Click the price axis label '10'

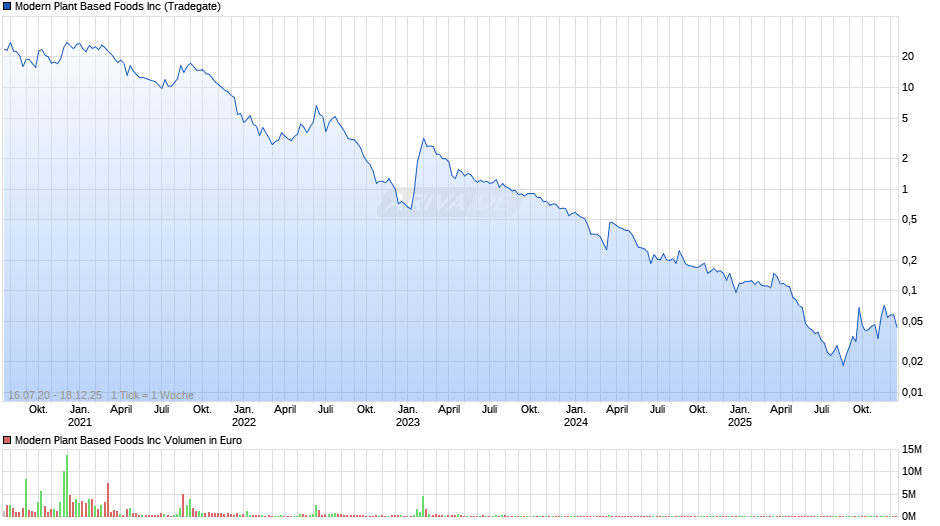[908, 88]
